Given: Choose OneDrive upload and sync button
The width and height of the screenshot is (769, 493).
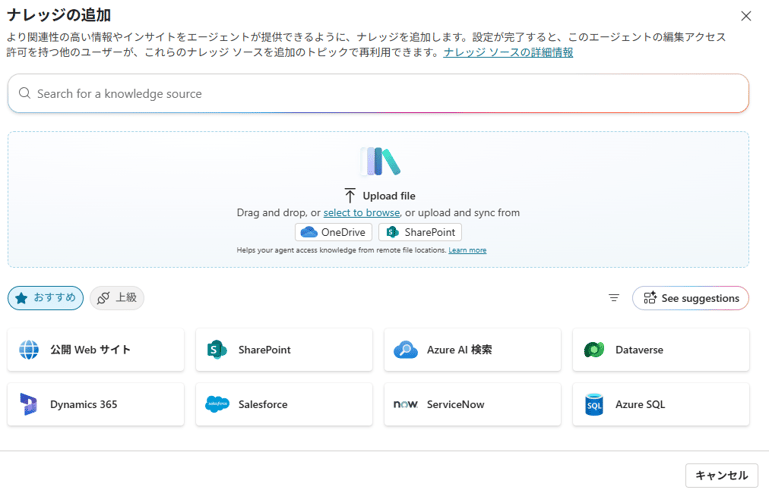Looking at the screenshot, I should point(333,232).
